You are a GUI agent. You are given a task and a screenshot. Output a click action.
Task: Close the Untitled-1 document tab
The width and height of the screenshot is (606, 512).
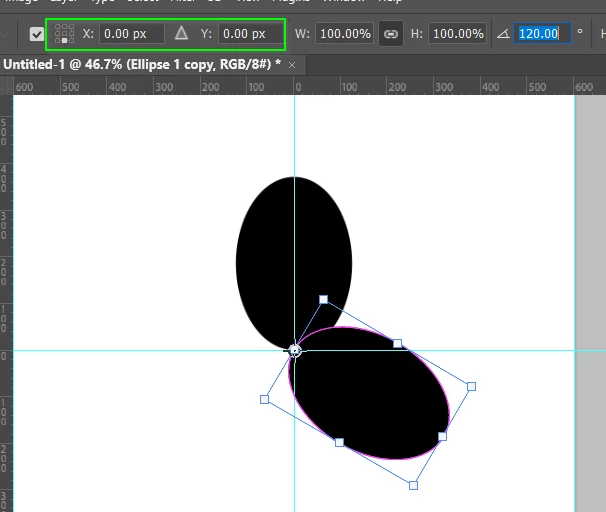pos(292,65)
